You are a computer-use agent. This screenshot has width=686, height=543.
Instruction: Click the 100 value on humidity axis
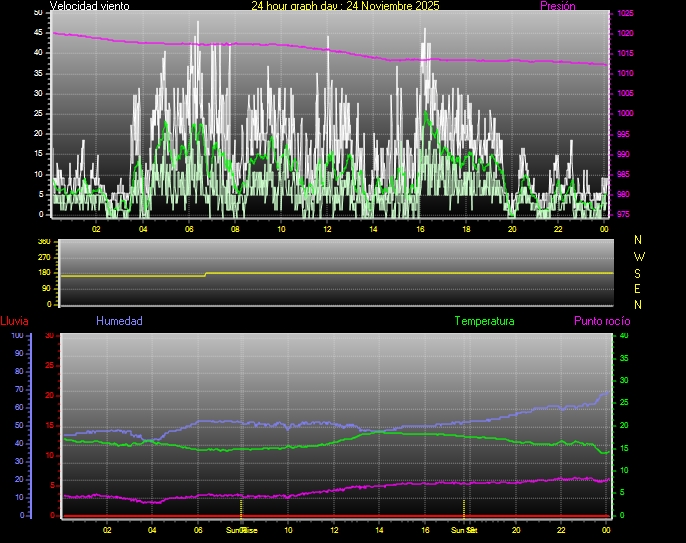17,336
